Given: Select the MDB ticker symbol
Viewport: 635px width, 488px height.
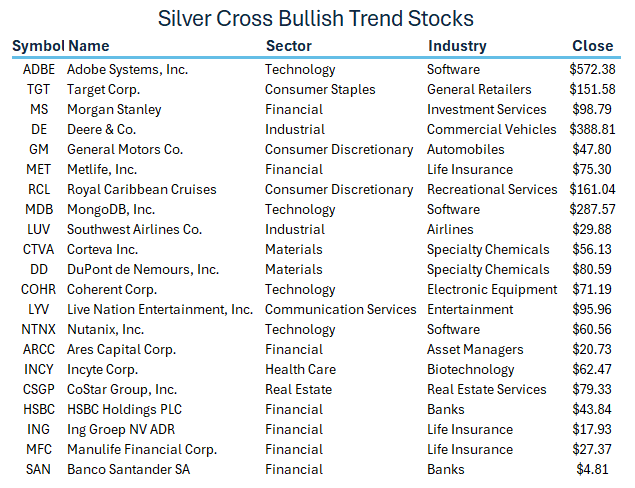Looking at the screenshot, I should point(40,210).
